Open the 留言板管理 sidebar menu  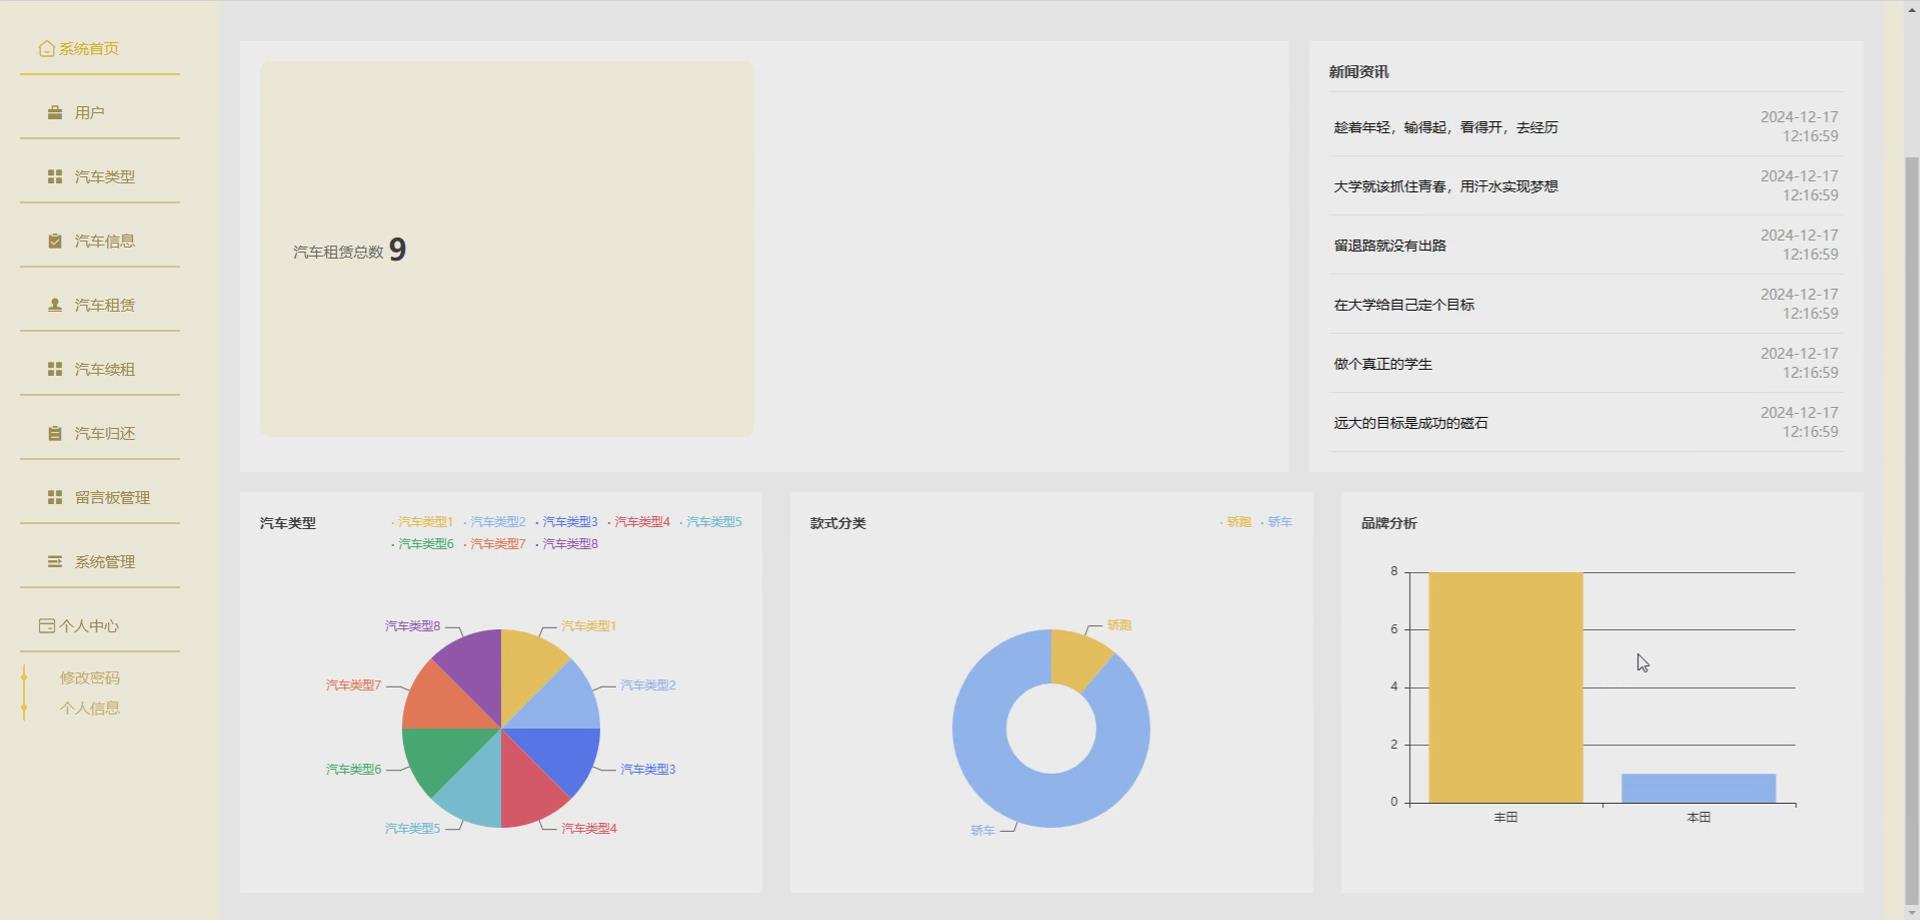100,497
